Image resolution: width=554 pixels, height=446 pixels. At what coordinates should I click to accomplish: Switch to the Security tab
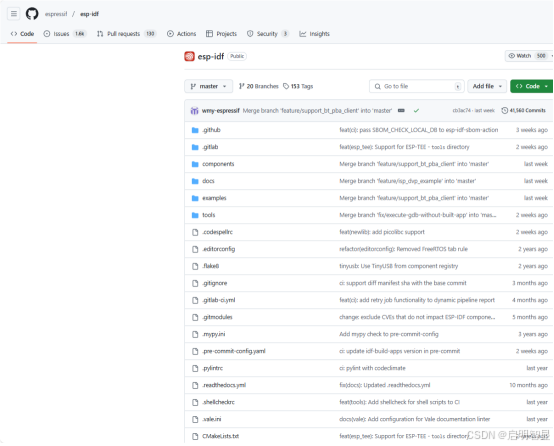(x=268, y=34)
